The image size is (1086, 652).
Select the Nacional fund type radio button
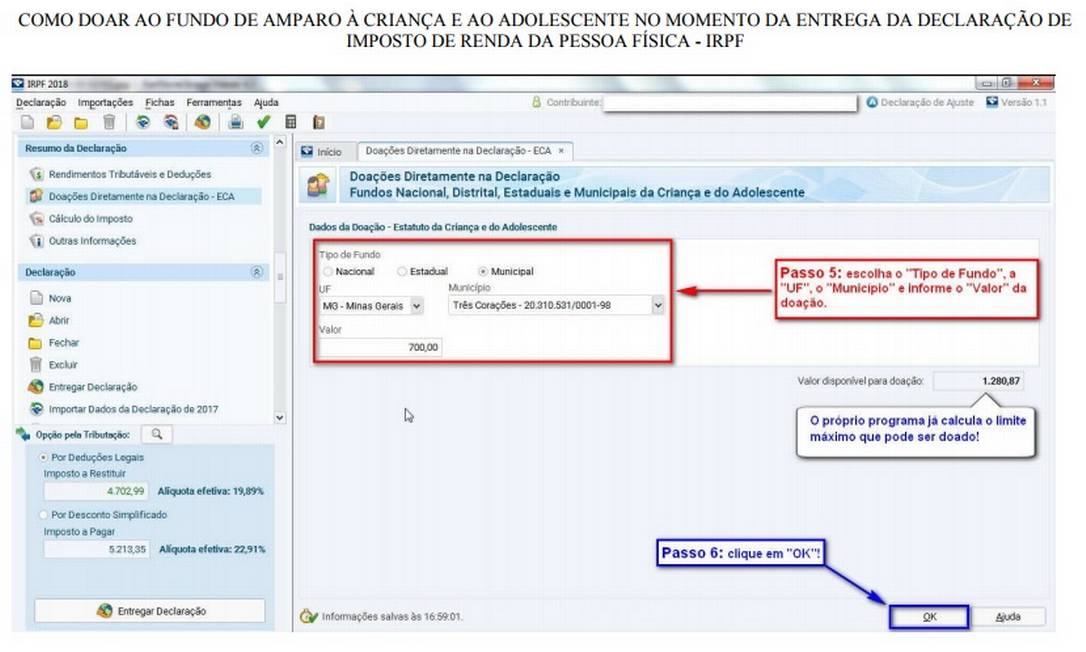327,271
